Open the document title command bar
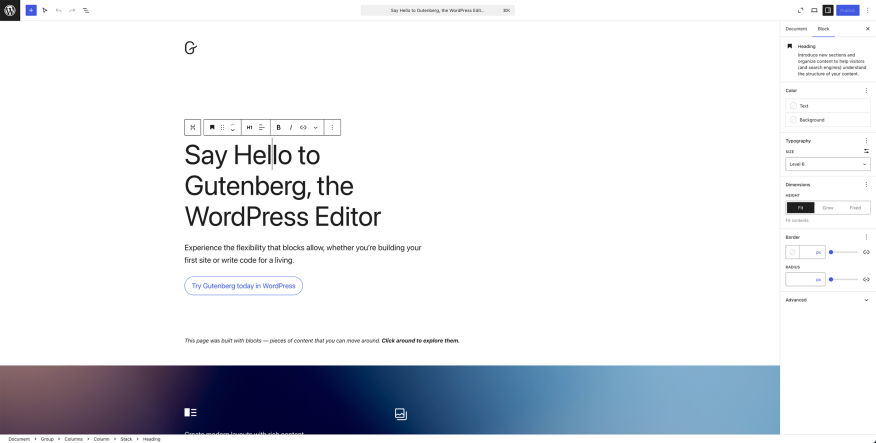Viewport: 876px width, 443px height. point(437,10)
